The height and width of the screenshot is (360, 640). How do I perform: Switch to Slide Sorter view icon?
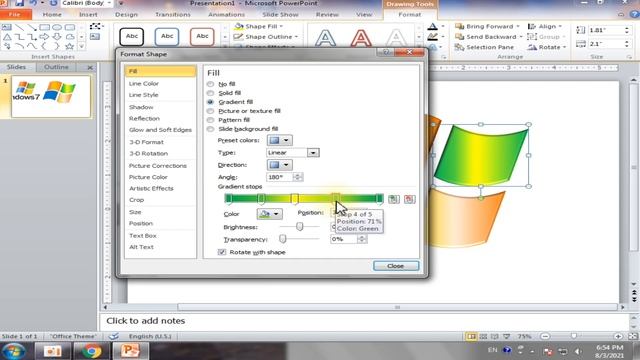coord(483,336)
